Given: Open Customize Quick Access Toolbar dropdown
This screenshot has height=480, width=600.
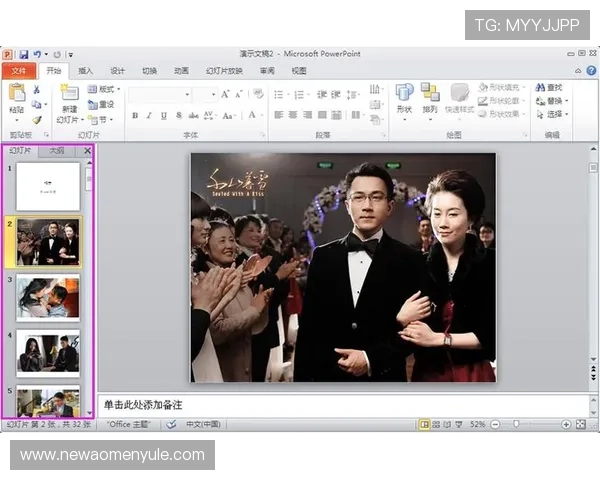Looking at the screenshot, I should click(71, 55).
